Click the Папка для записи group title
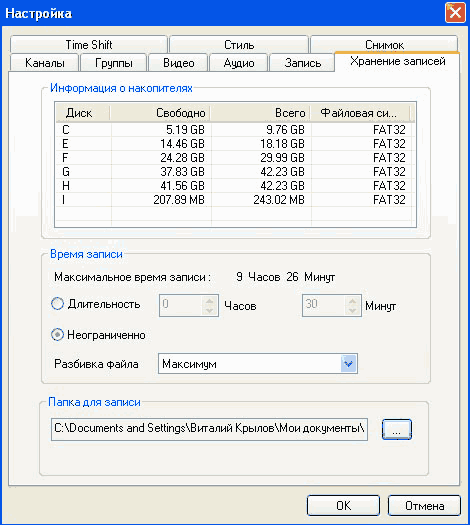The image size is (470, 525). coord(94,402)
